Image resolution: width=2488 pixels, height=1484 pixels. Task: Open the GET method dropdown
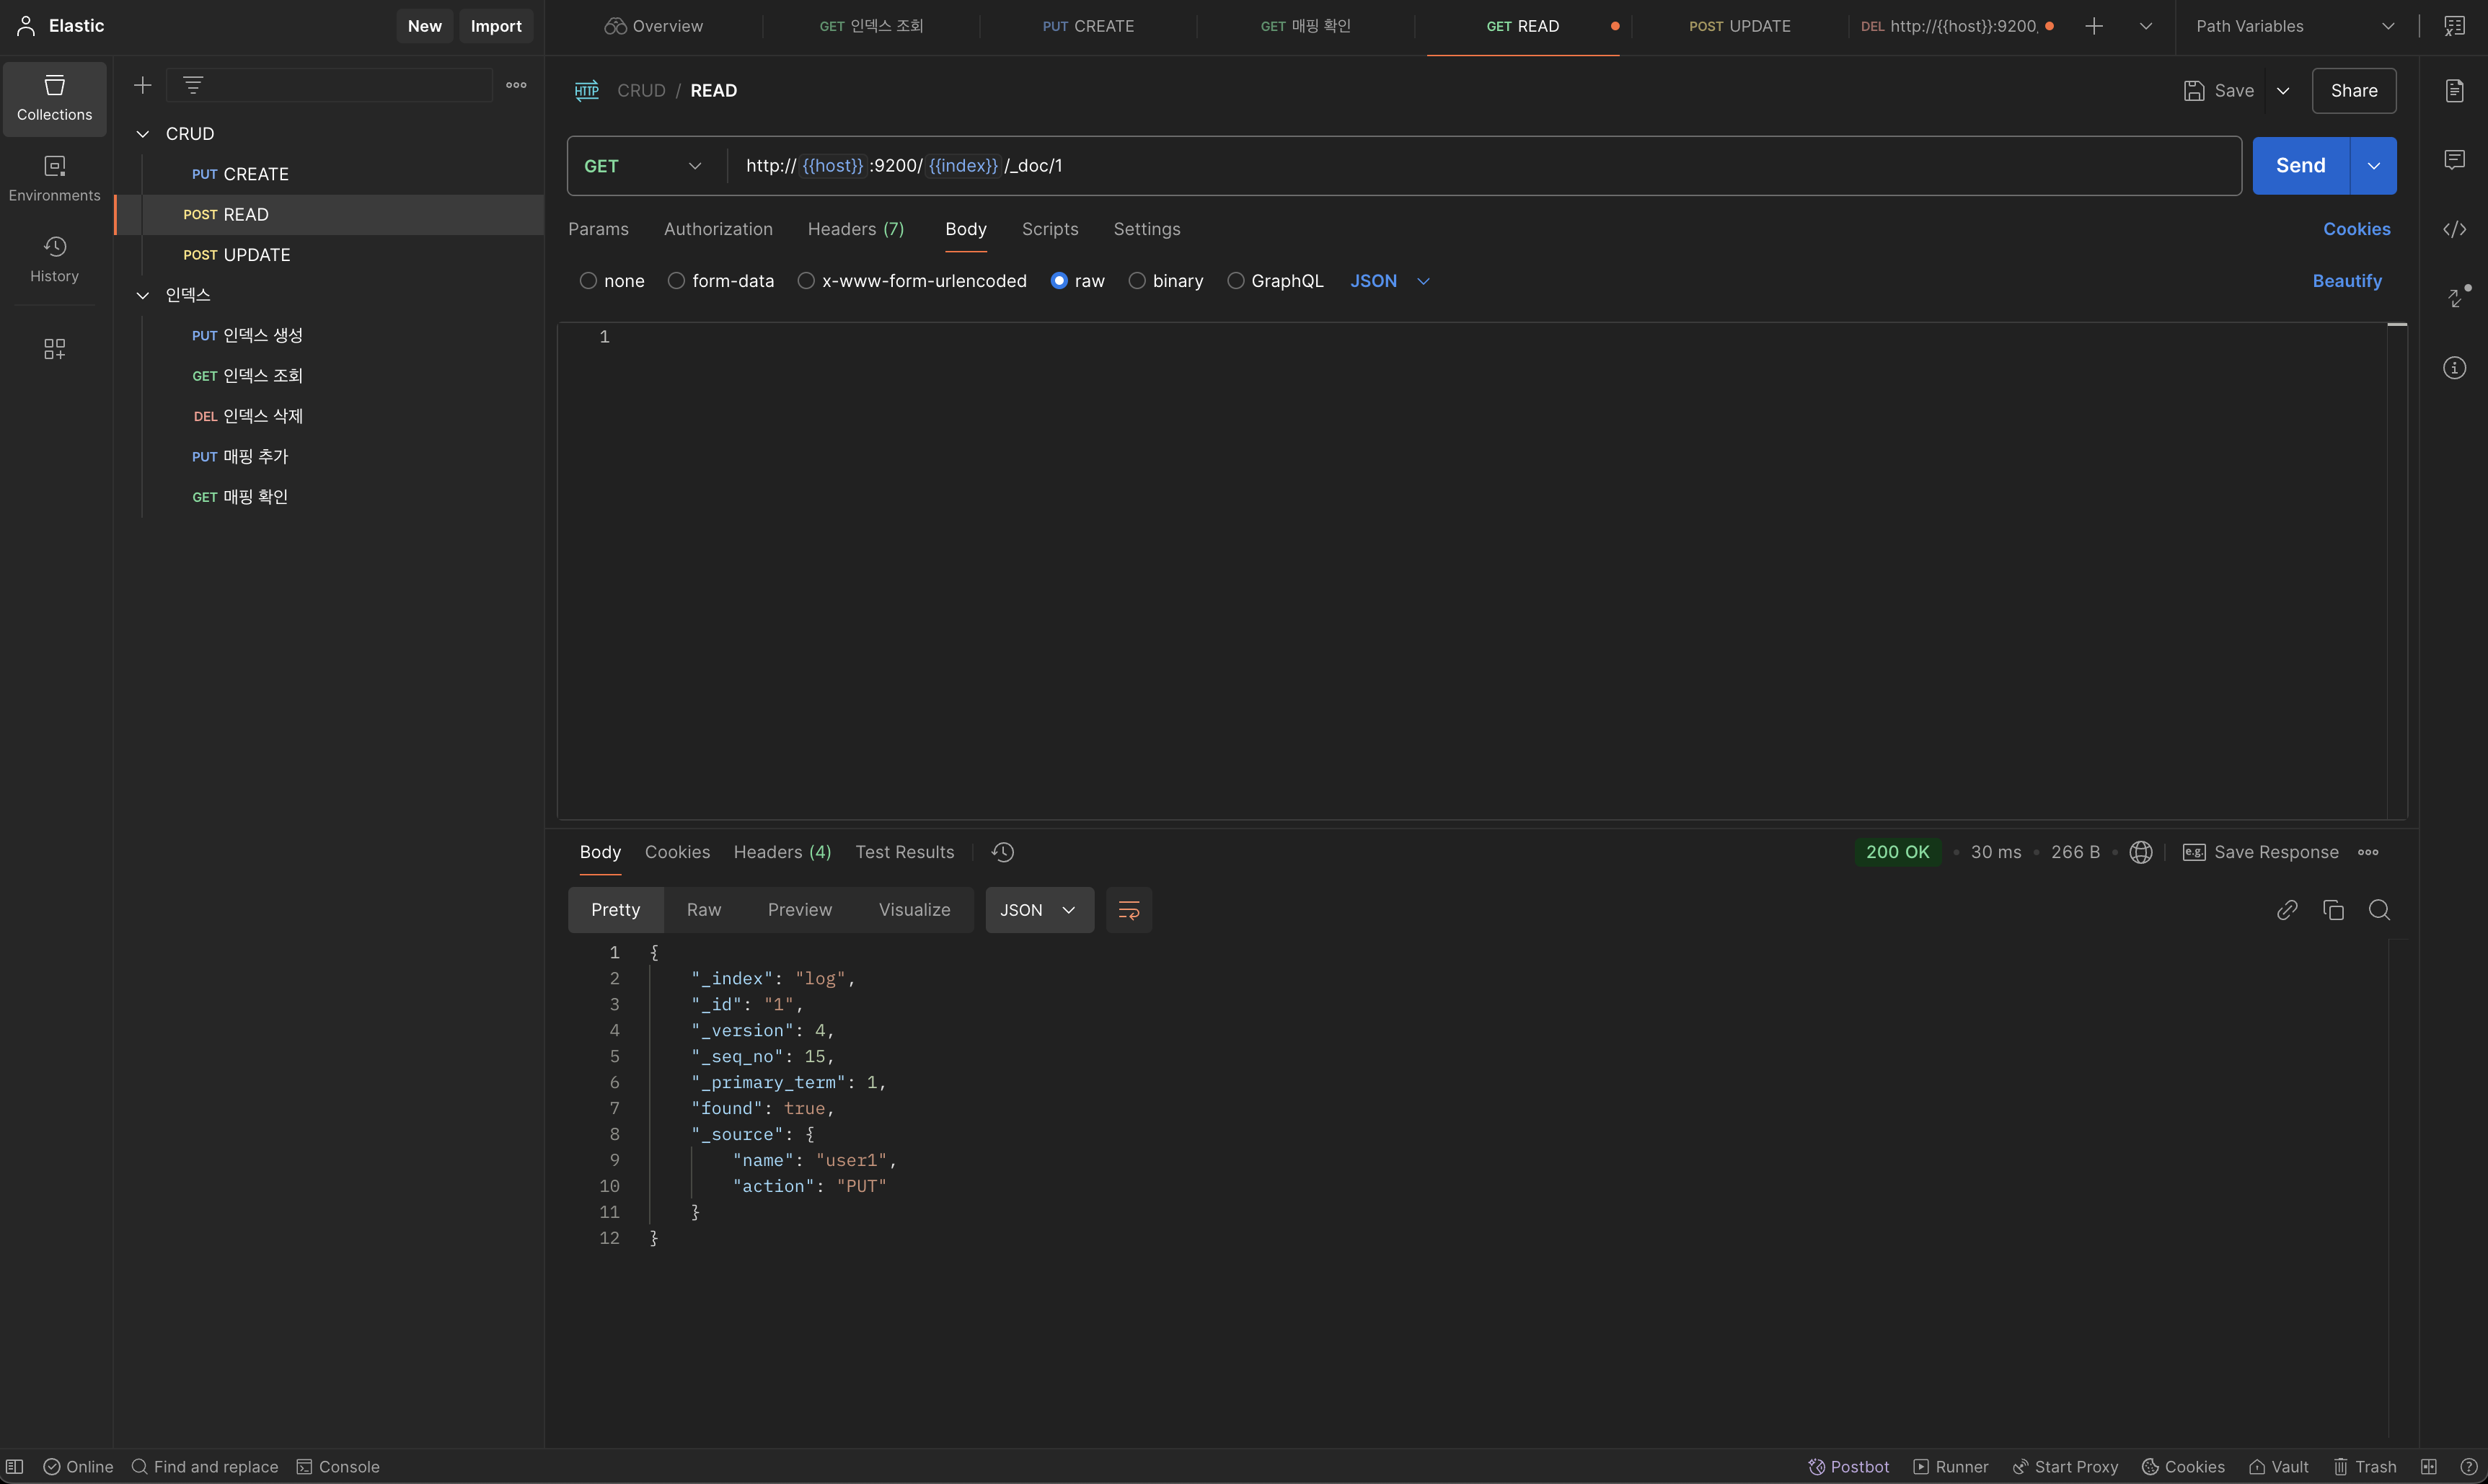pos(644,166)
